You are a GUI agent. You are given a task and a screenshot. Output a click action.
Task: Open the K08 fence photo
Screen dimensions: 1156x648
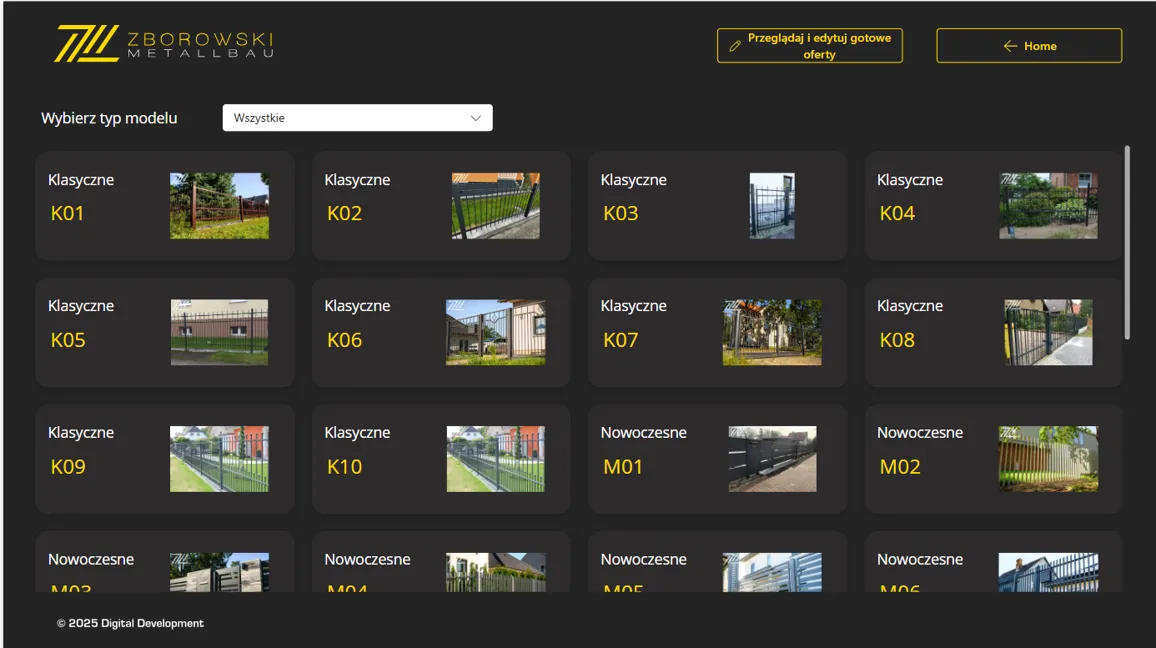[x=1048, y=332]
